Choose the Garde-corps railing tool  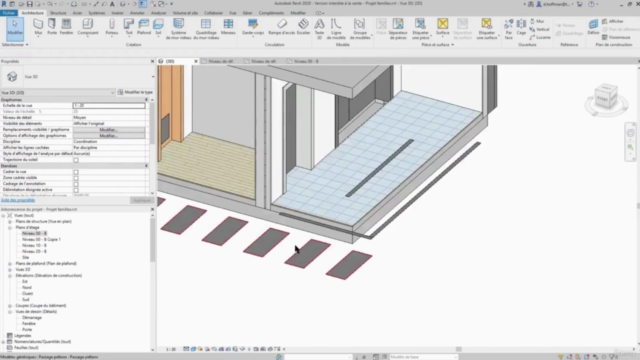(x=253, y=27)
